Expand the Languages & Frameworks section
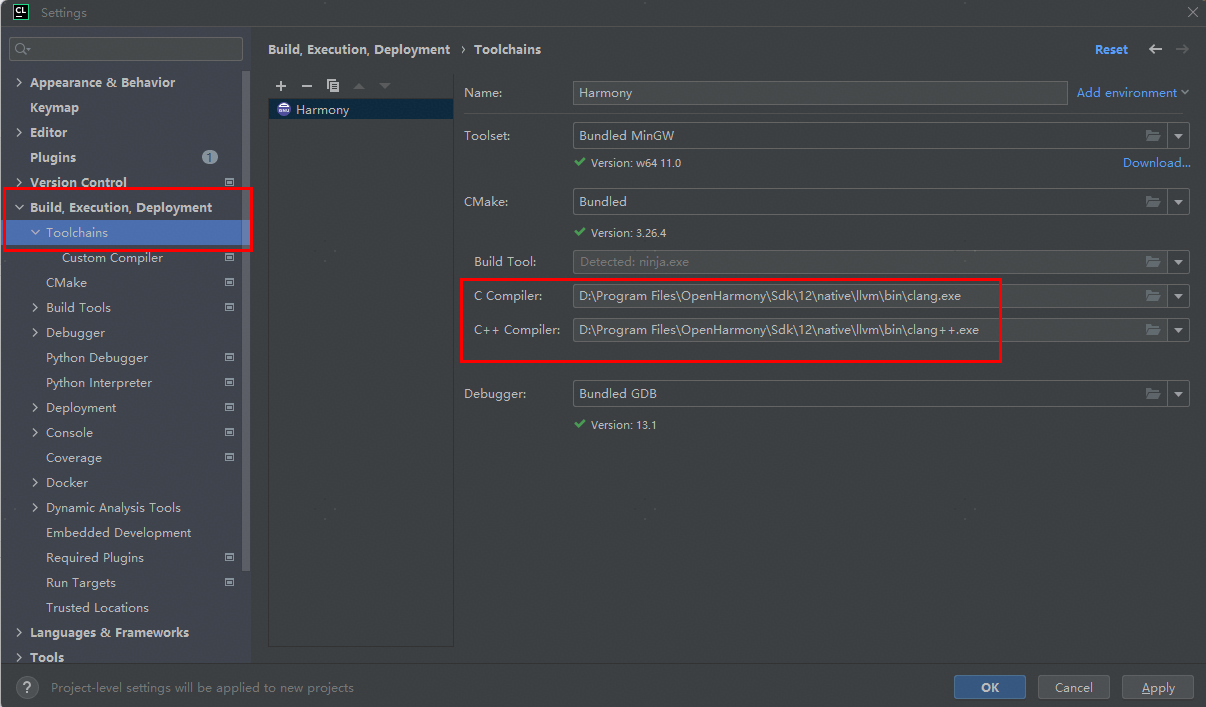 (19, 633)
